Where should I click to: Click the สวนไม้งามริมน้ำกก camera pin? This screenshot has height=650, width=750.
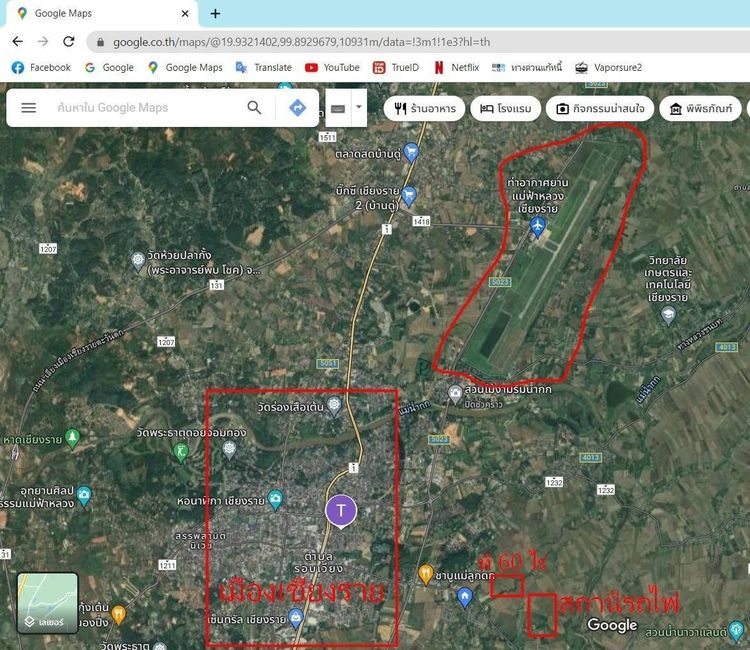pyautogui.click(x=455, y=394)
